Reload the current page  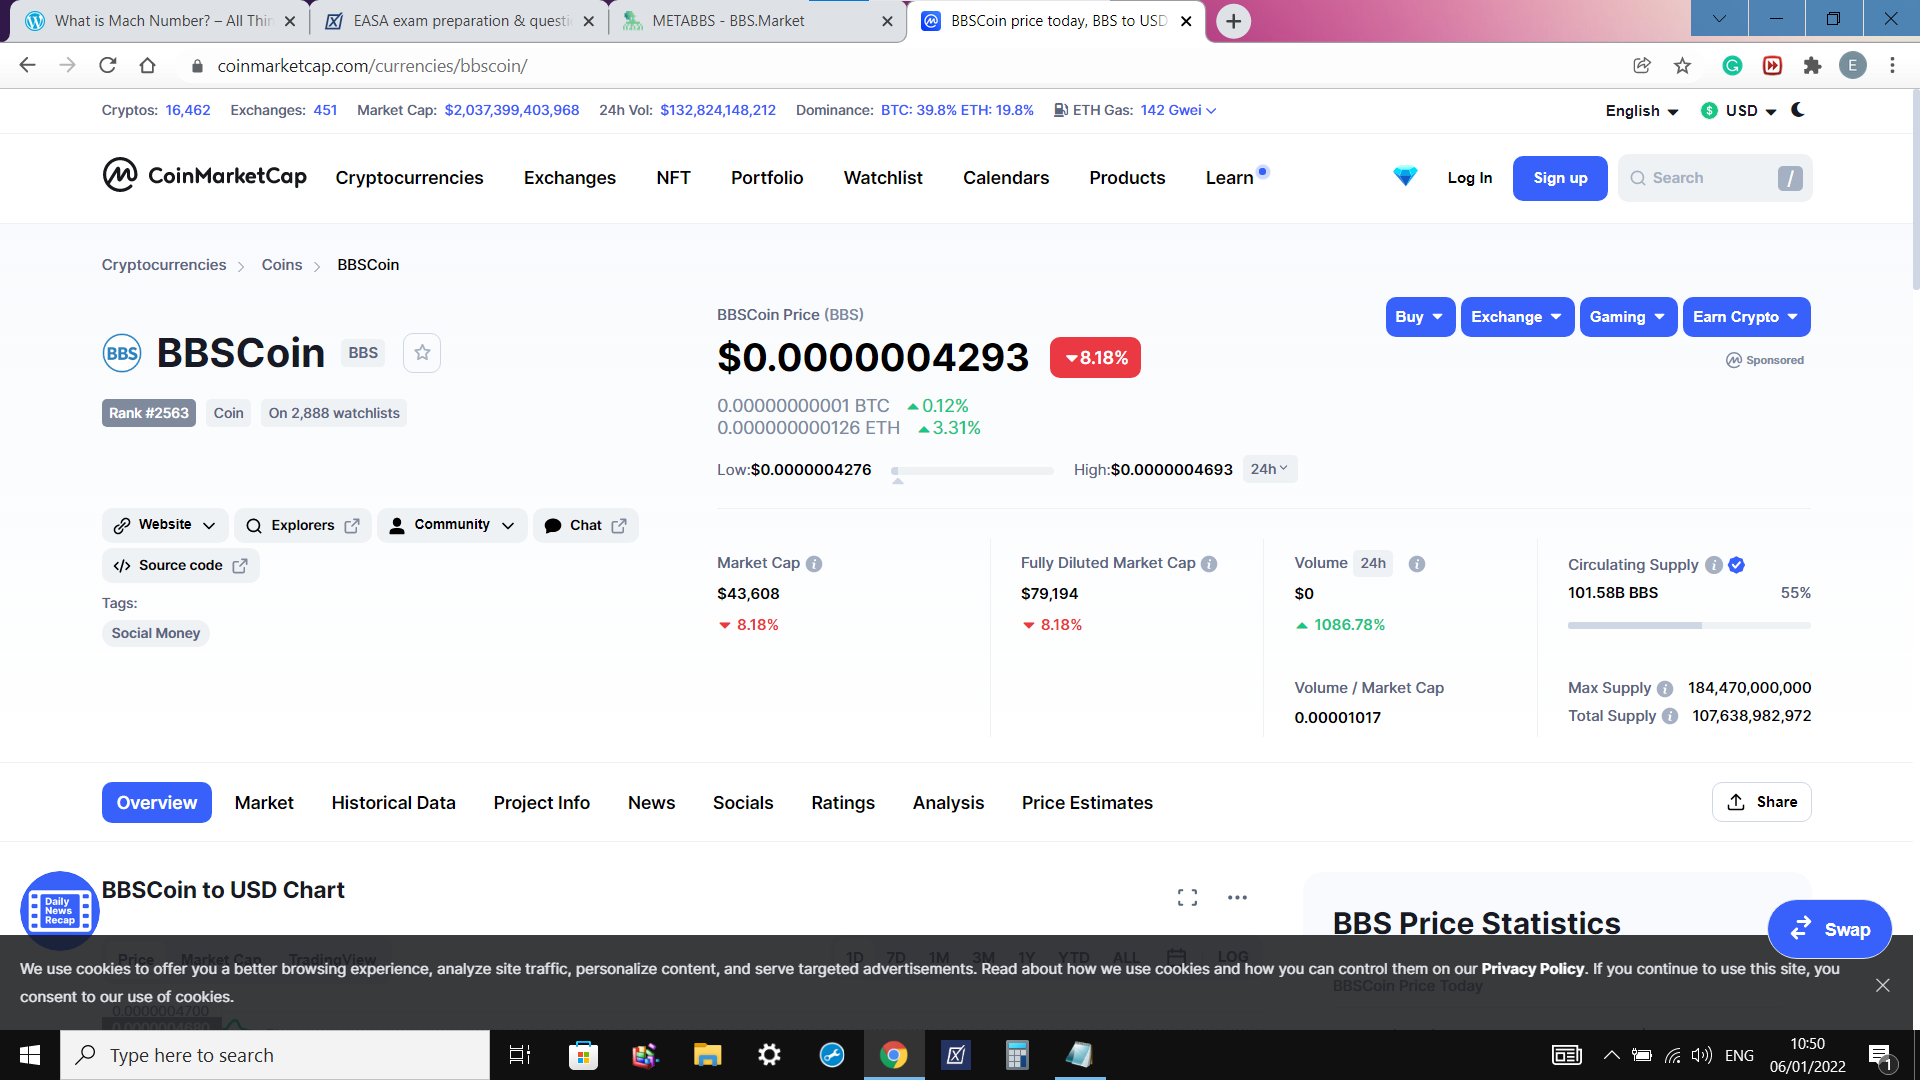tap(108, 66)
